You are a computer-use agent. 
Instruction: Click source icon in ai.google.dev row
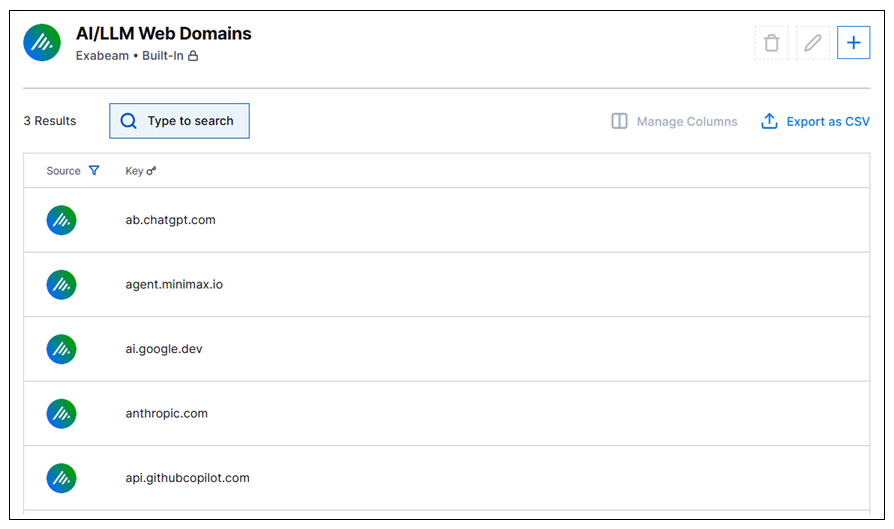point(62,349)
